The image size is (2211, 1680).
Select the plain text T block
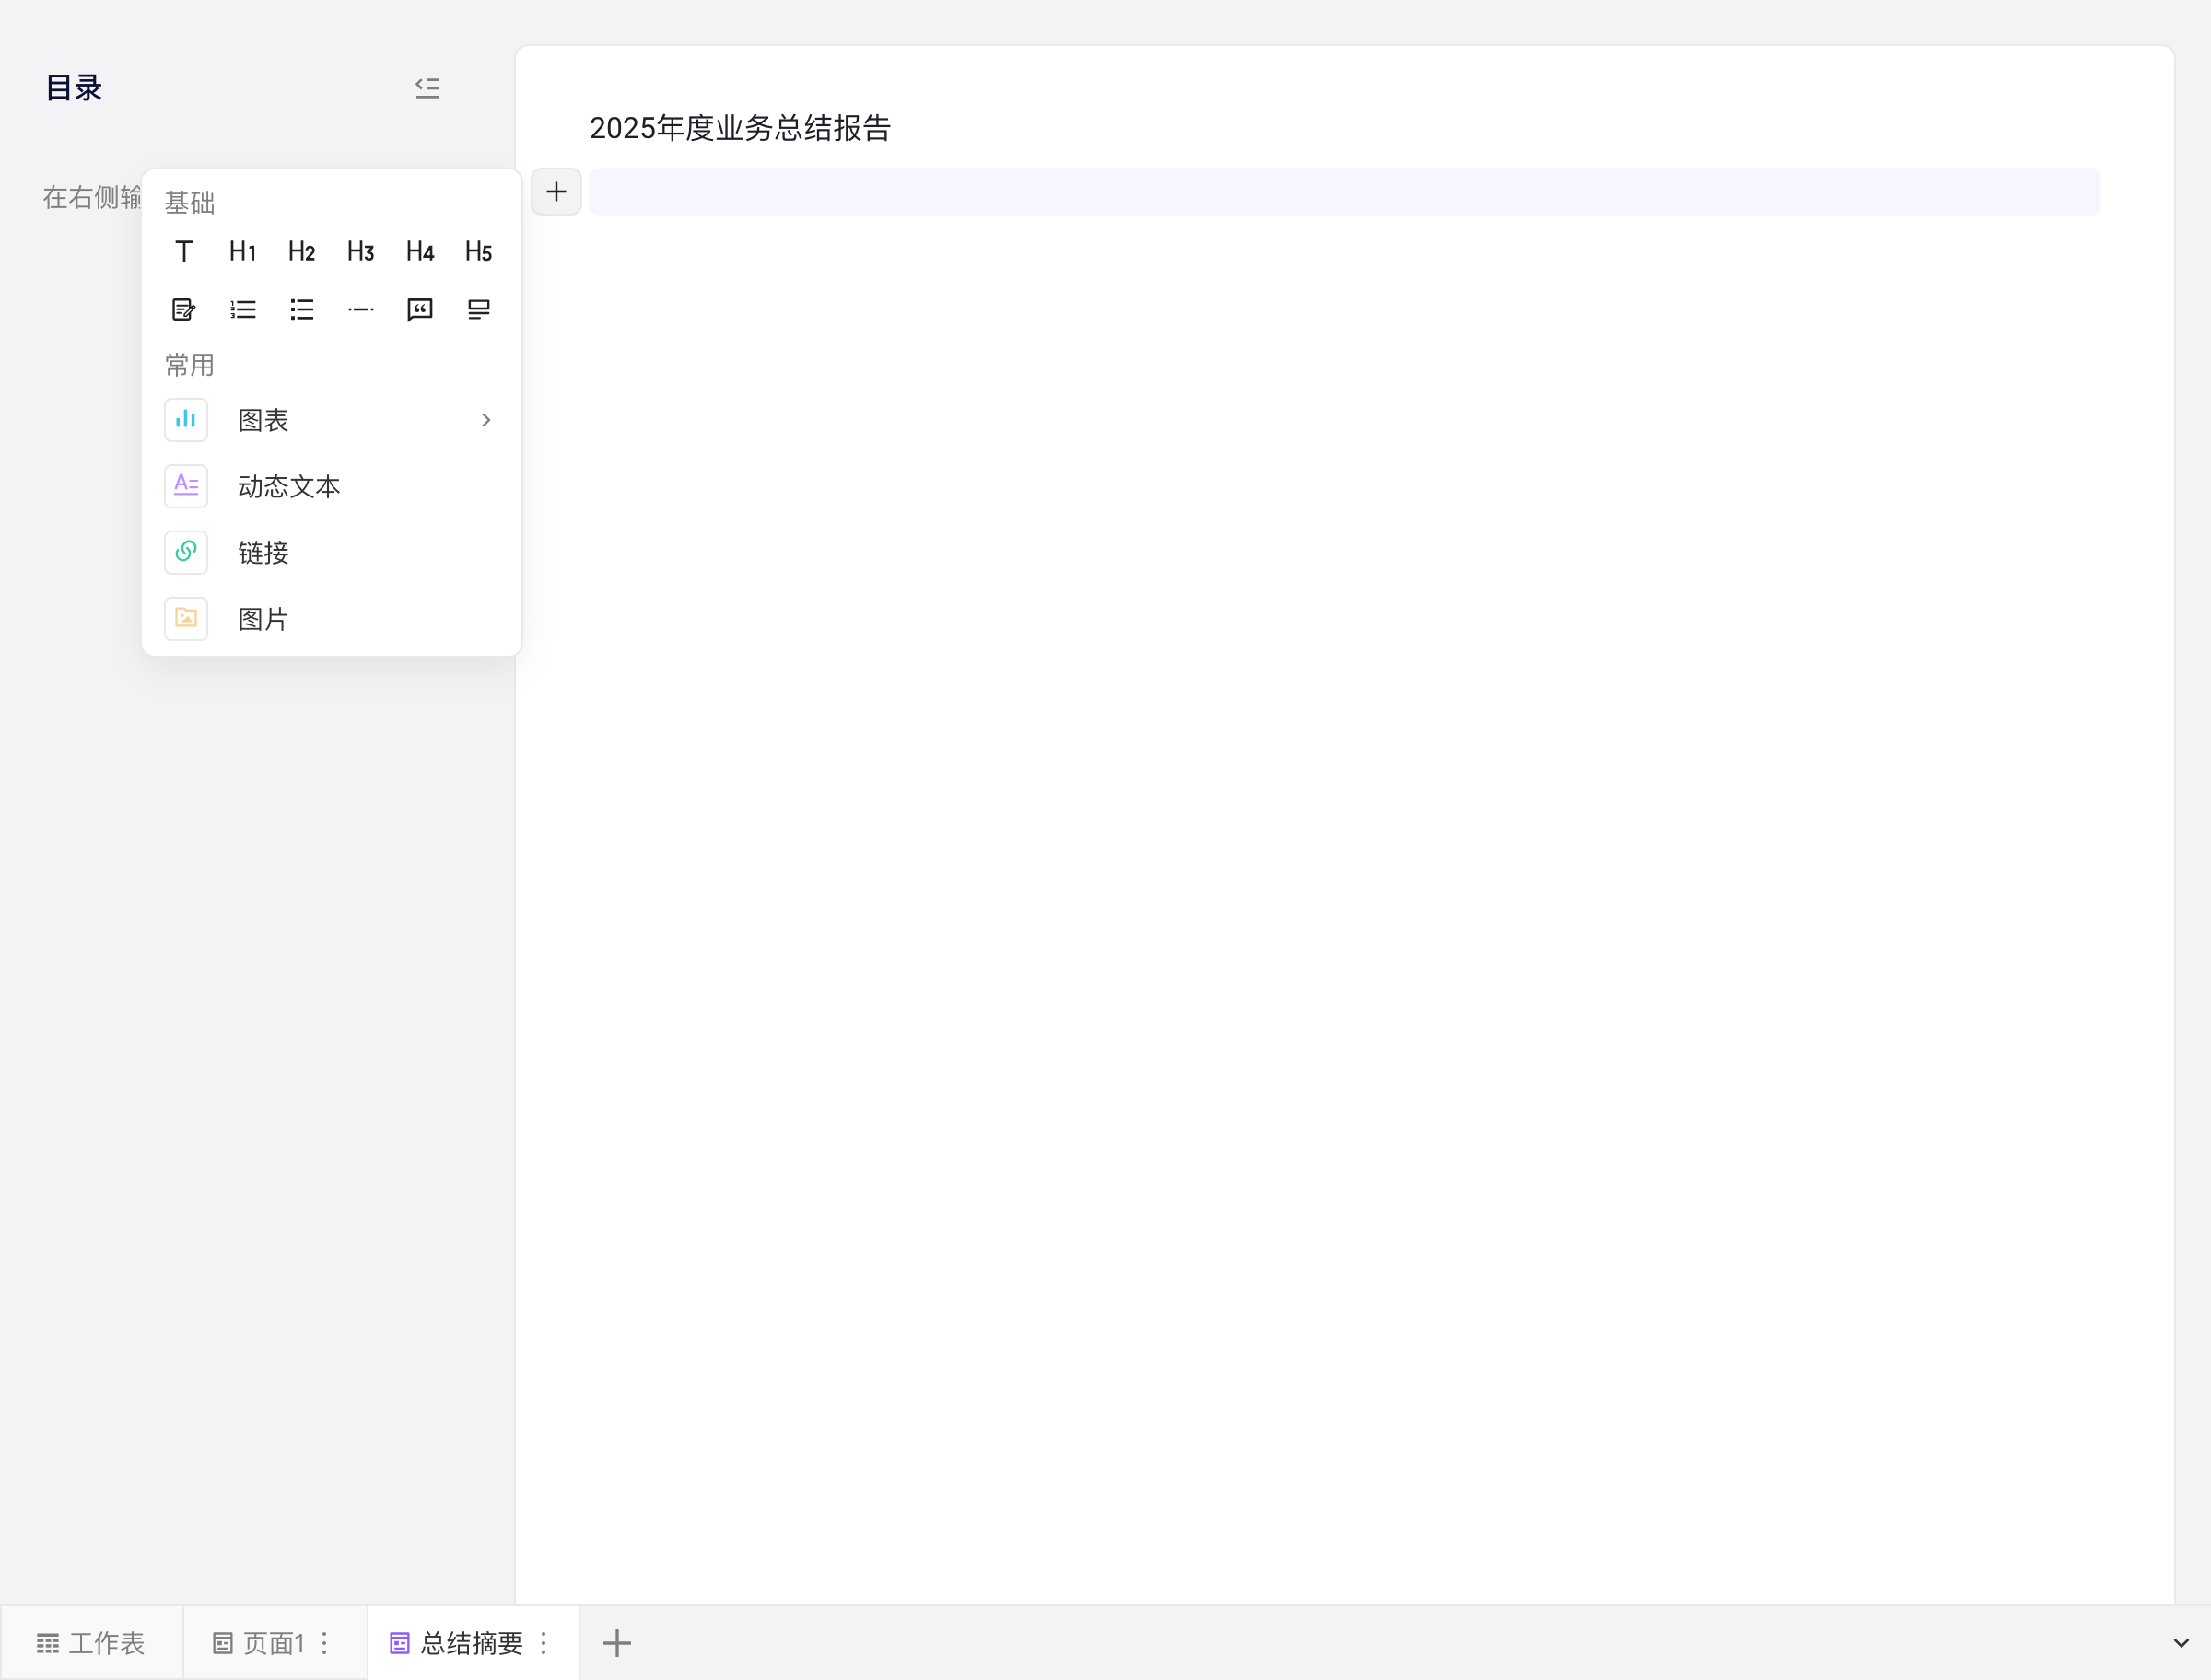(183, 251)
